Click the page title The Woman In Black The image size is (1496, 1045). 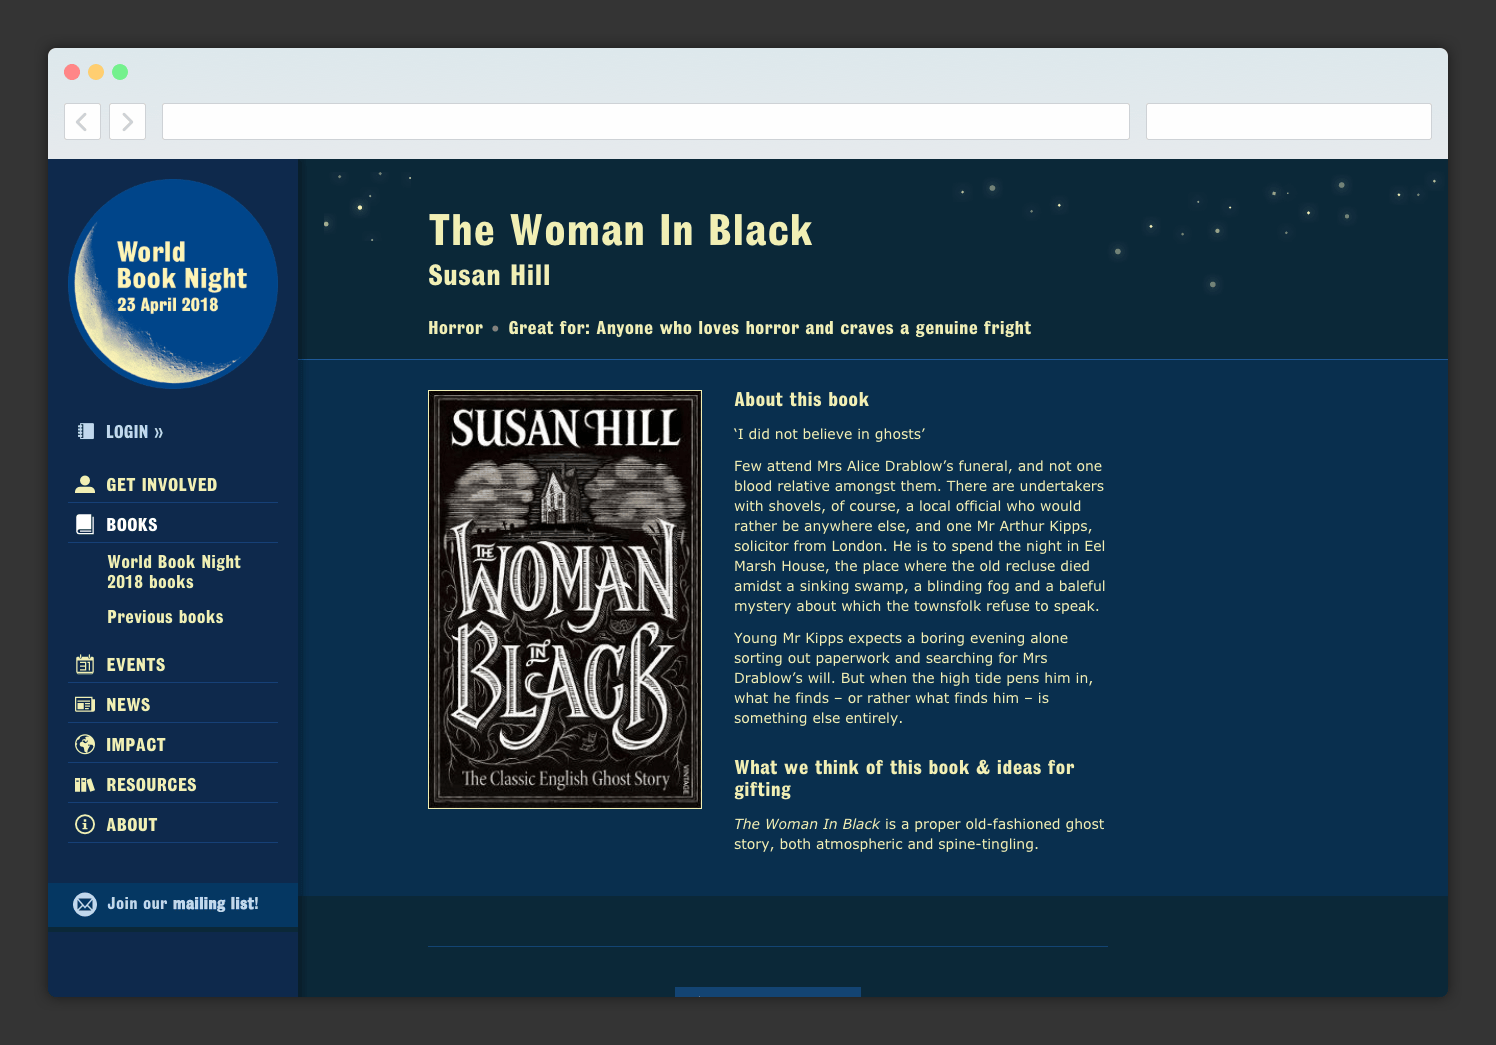[x=620, y=231]
